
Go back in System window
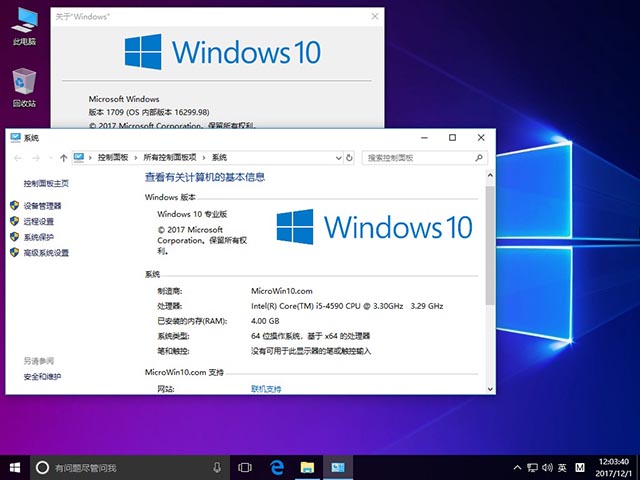click(18, 158)
